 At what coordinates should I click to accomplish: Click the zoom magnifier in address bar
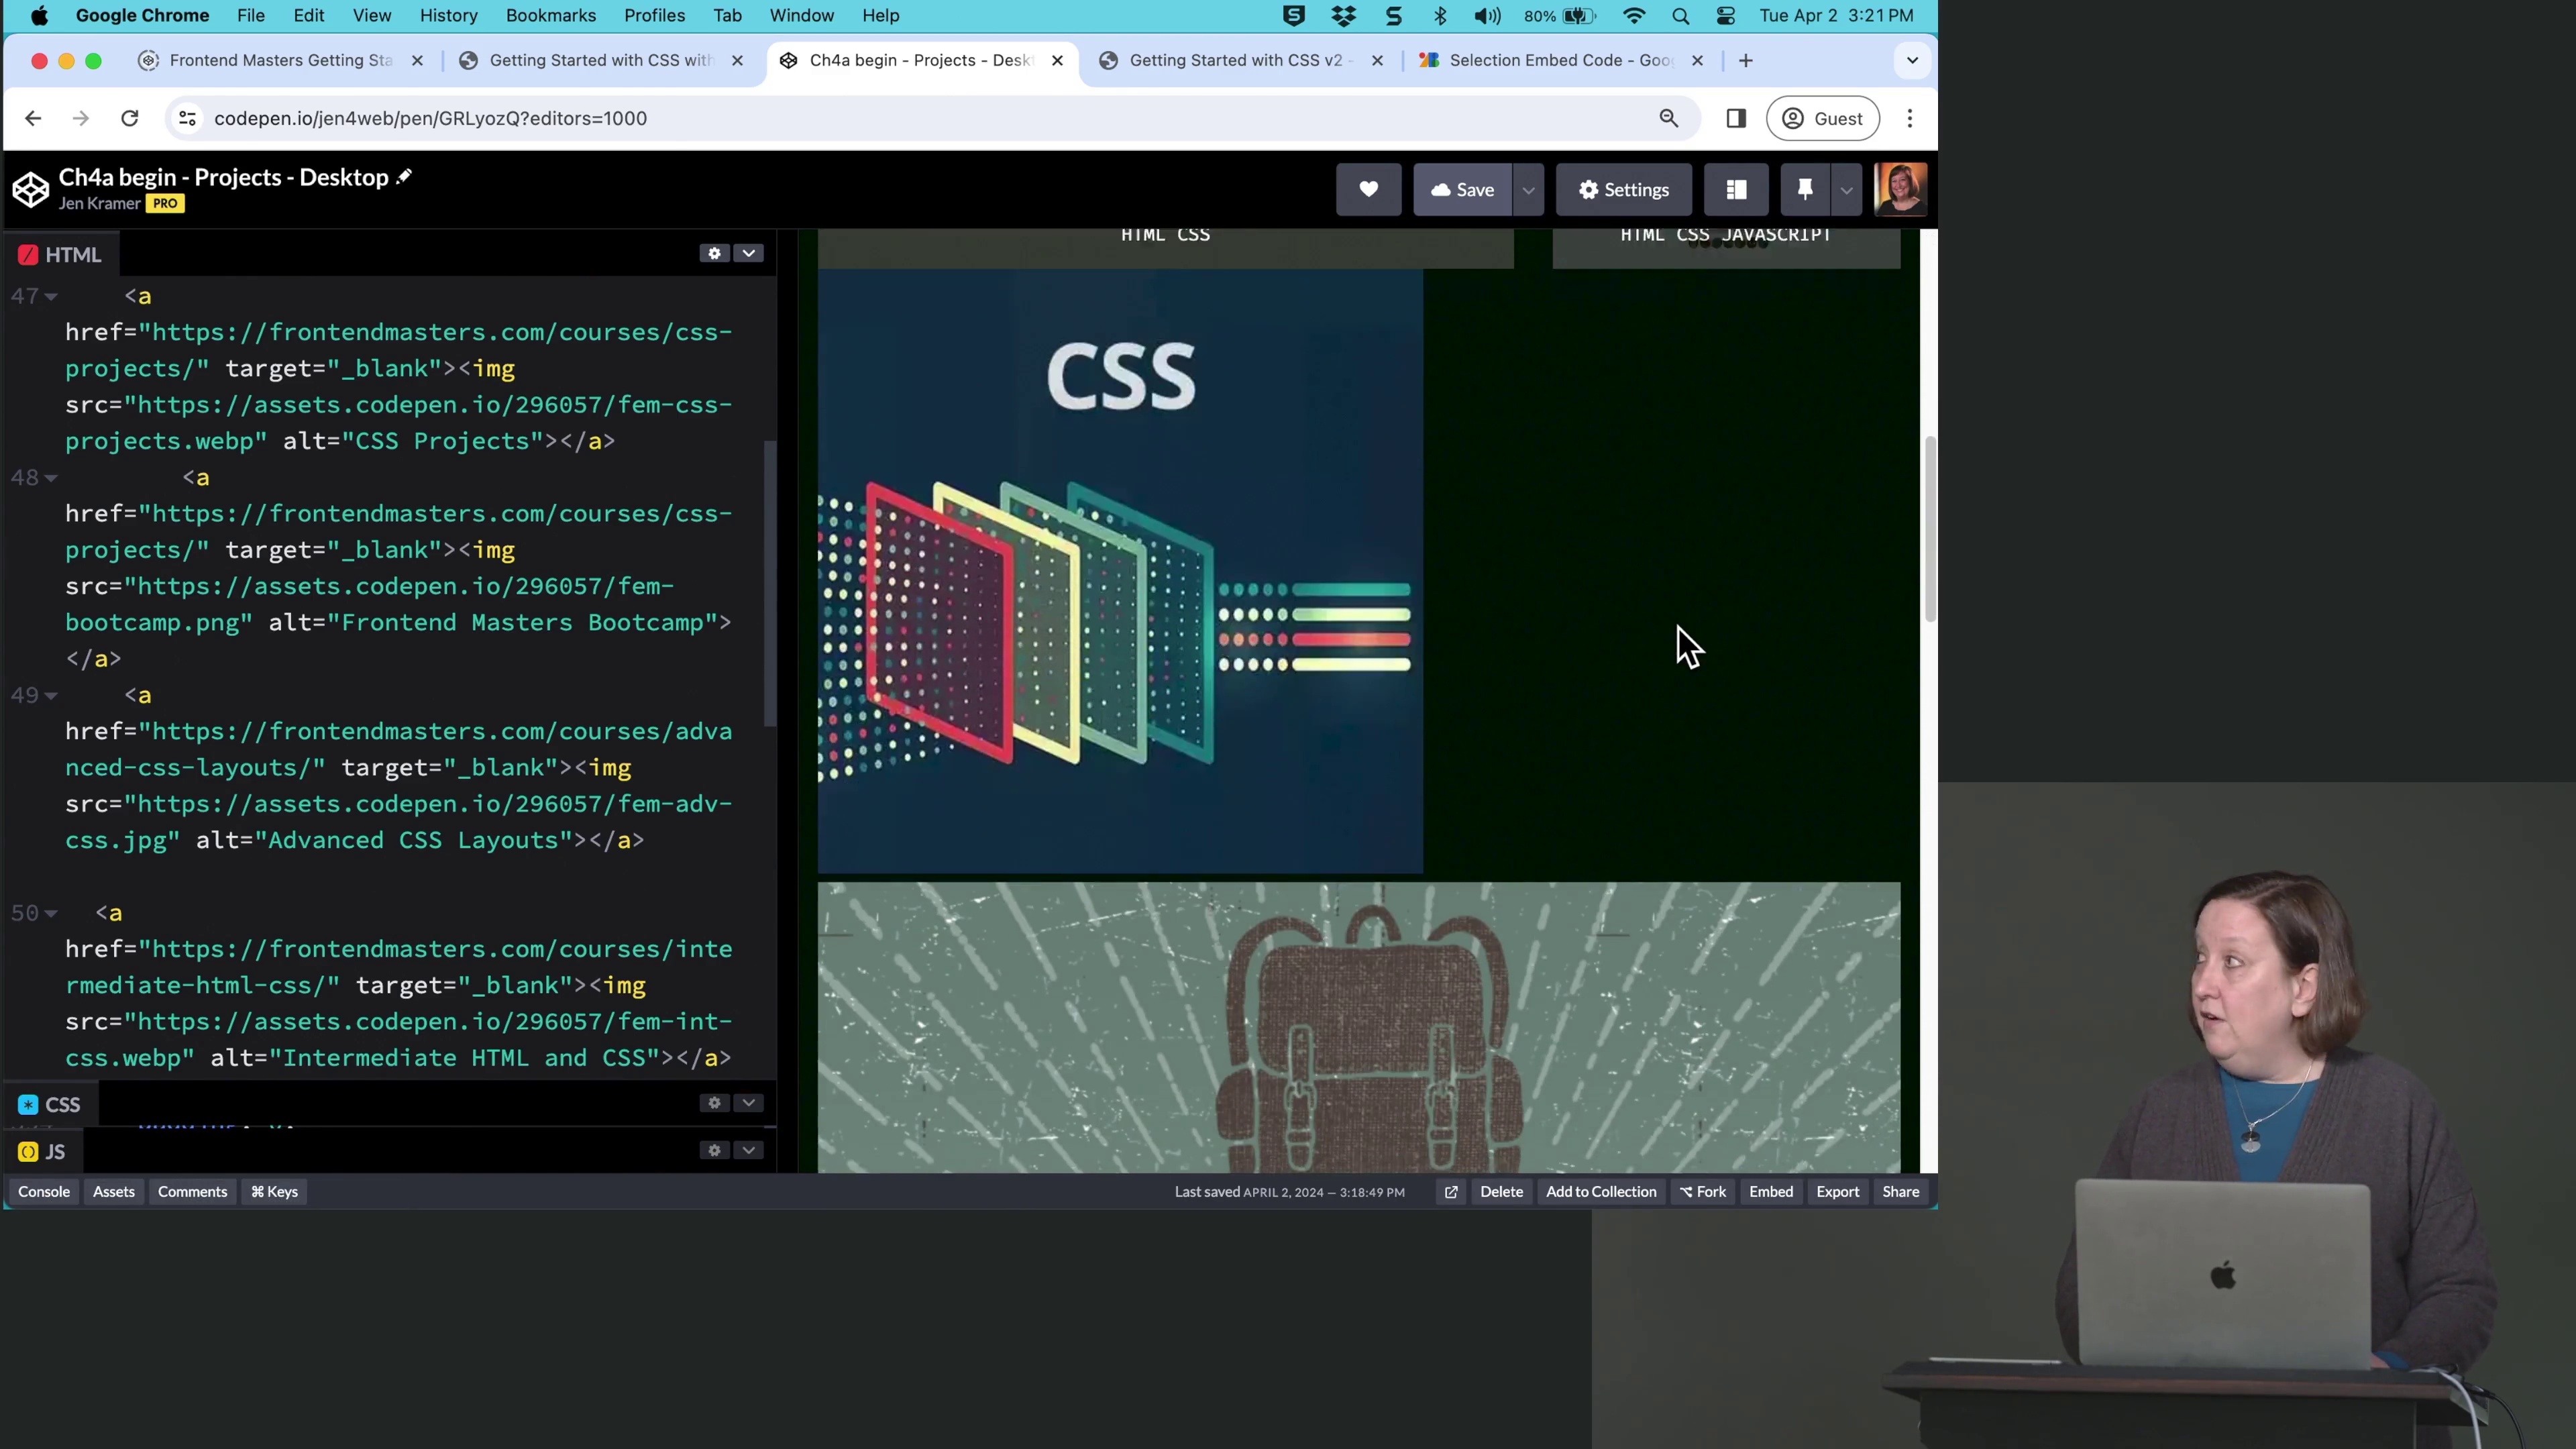coord(1668,118)
